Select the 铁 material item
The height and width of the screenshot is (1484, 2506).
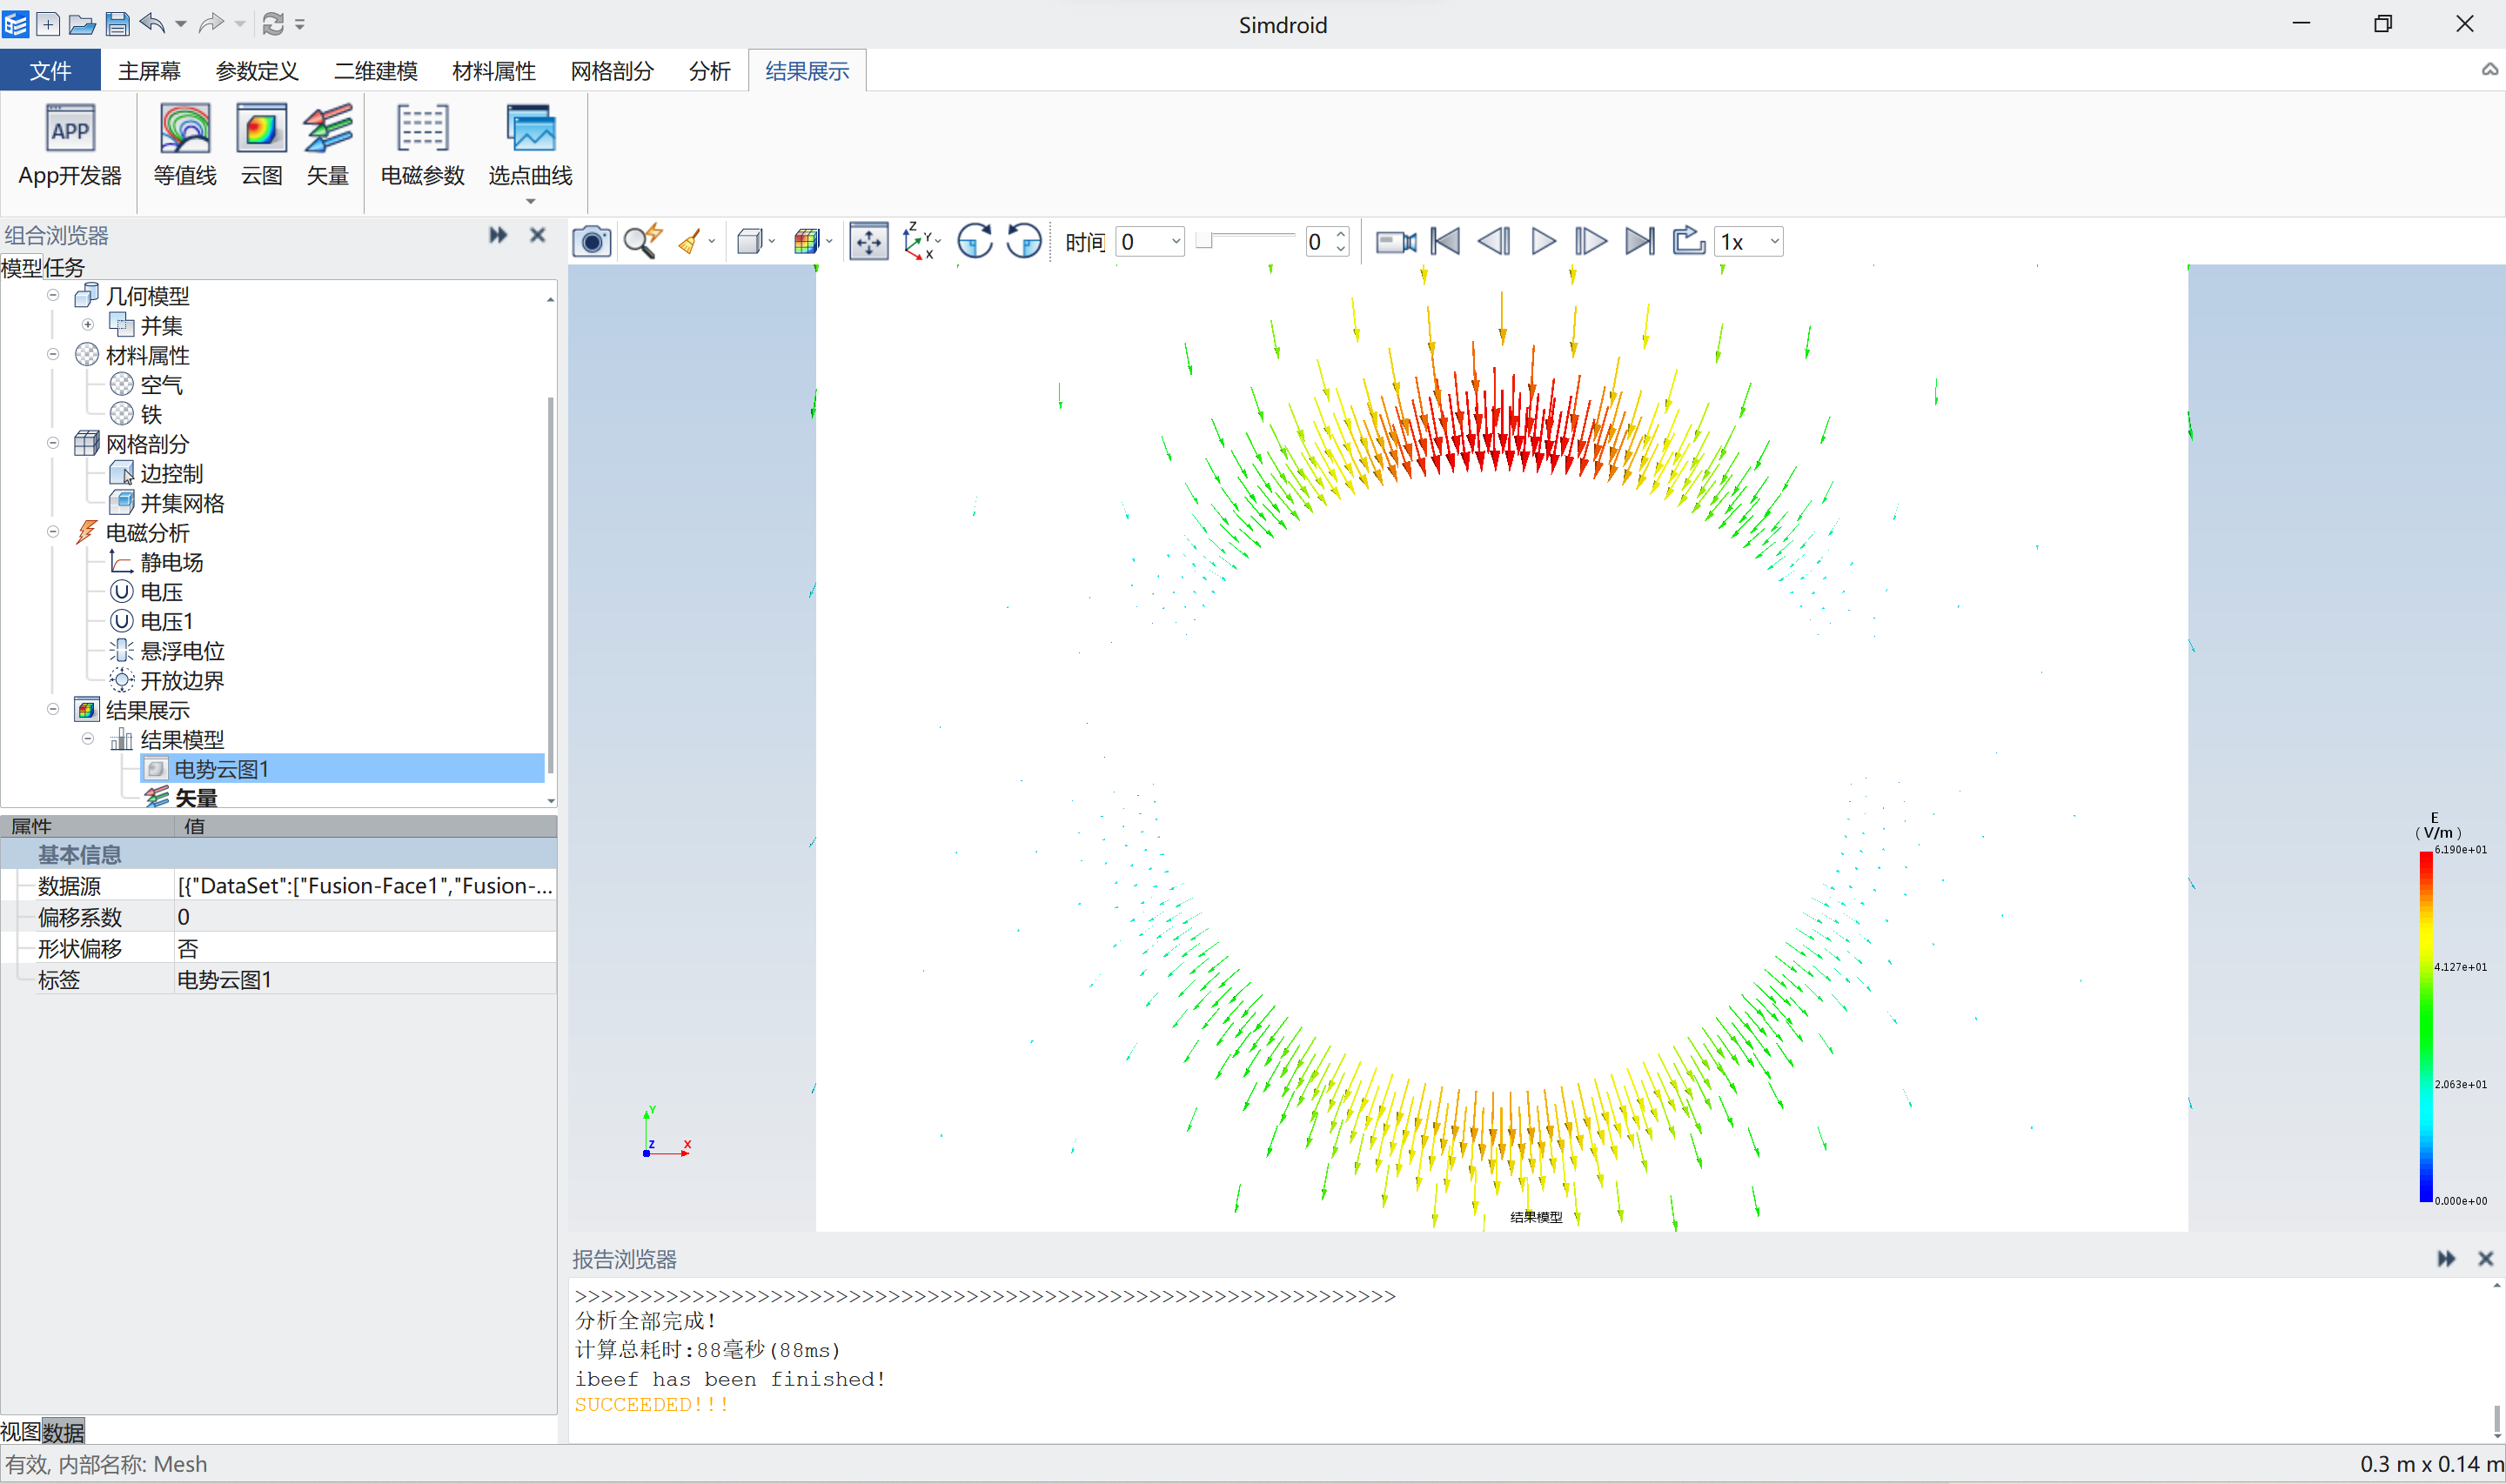(151, 414)
